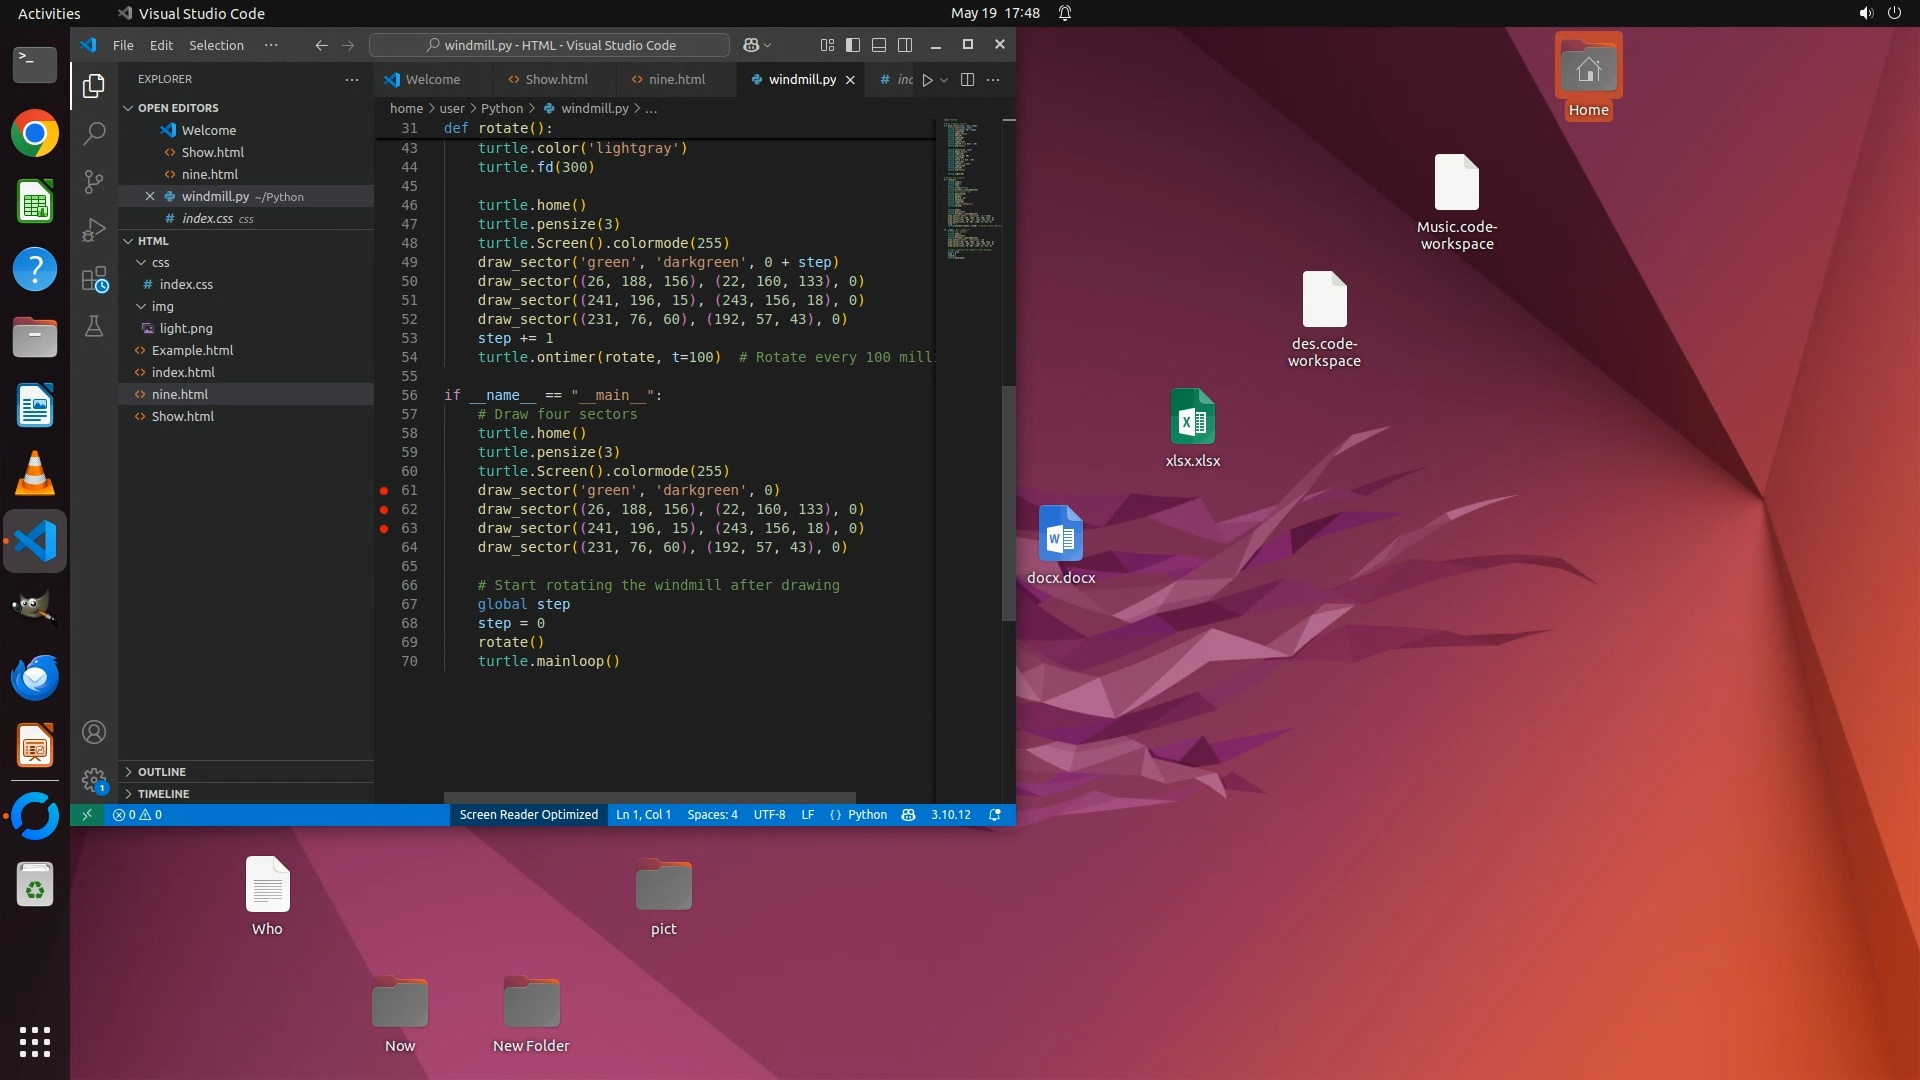Viewport: 1920px width, 1080px height.
Task: Toggle the Primary Side Bar visibility
Action: [x=853, y=45]
